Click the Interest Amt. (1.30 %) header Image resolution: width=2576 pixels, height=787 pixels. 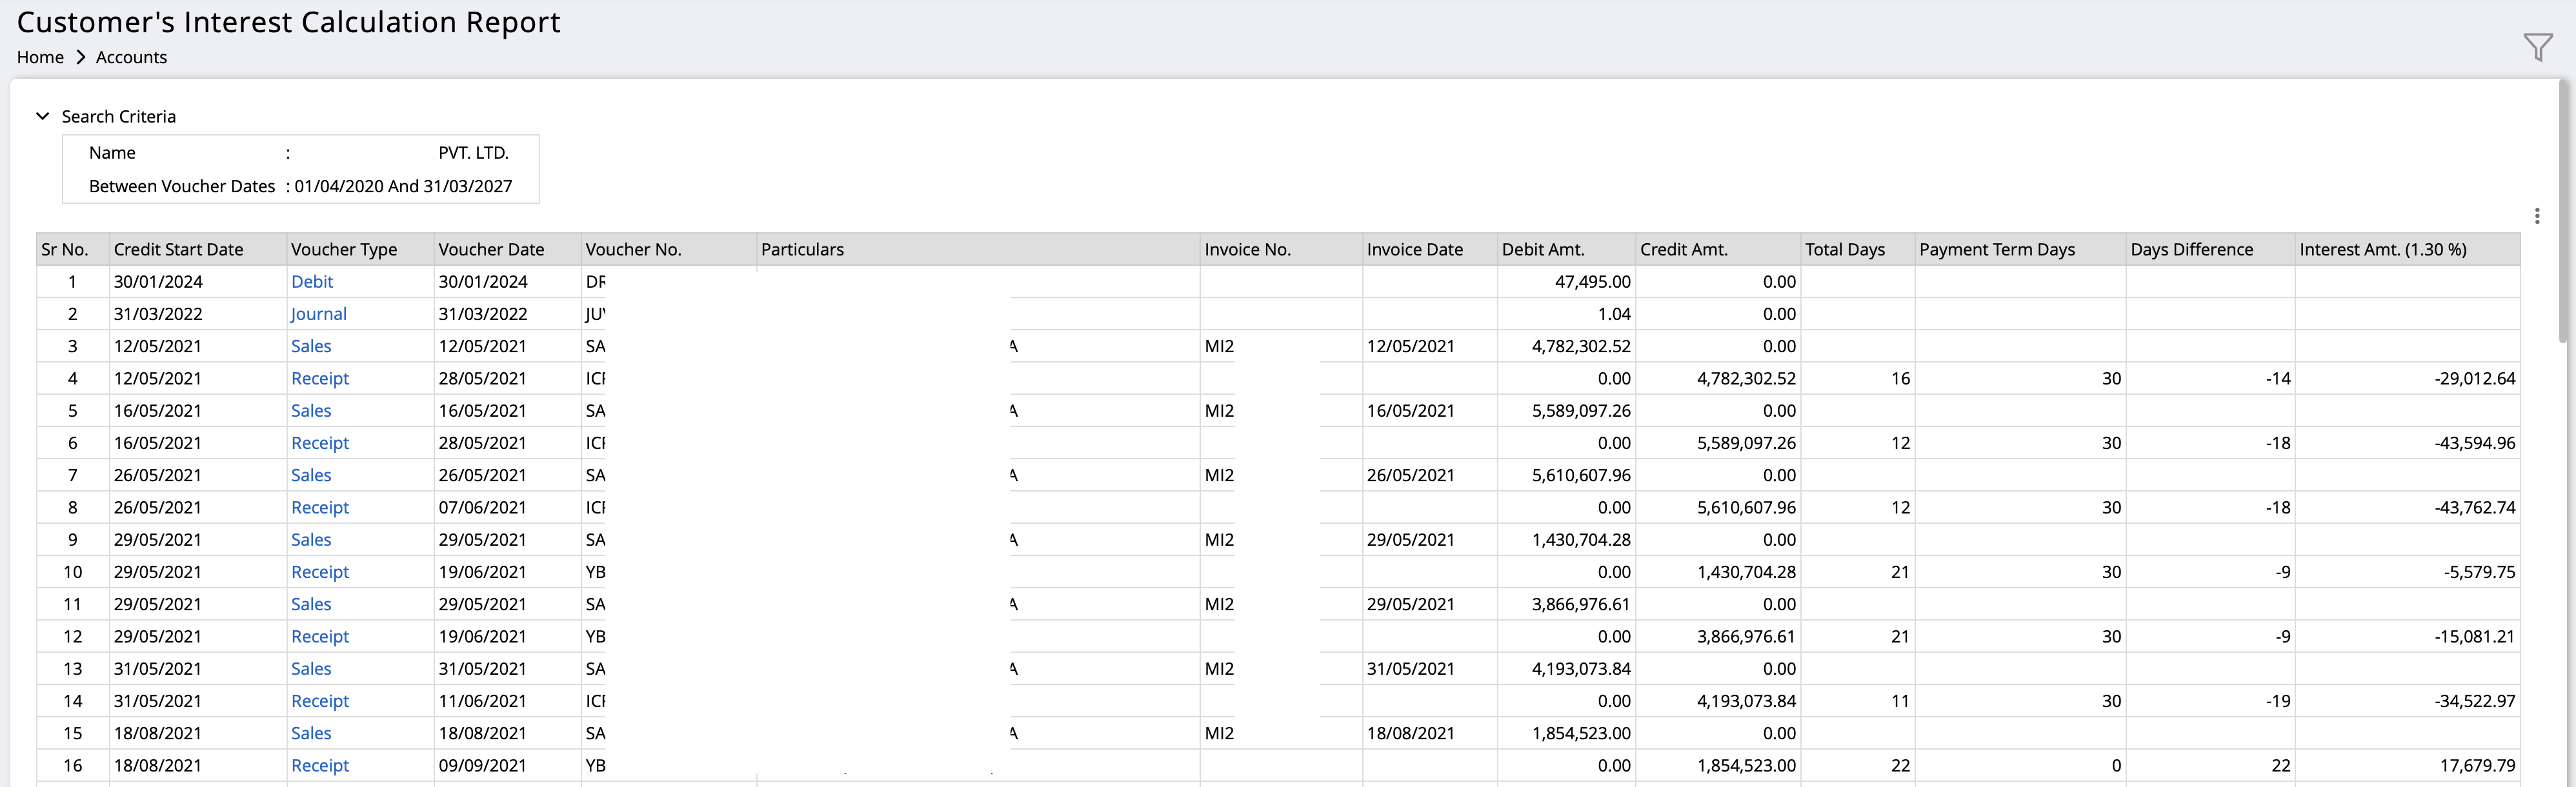click(2407, 249)
